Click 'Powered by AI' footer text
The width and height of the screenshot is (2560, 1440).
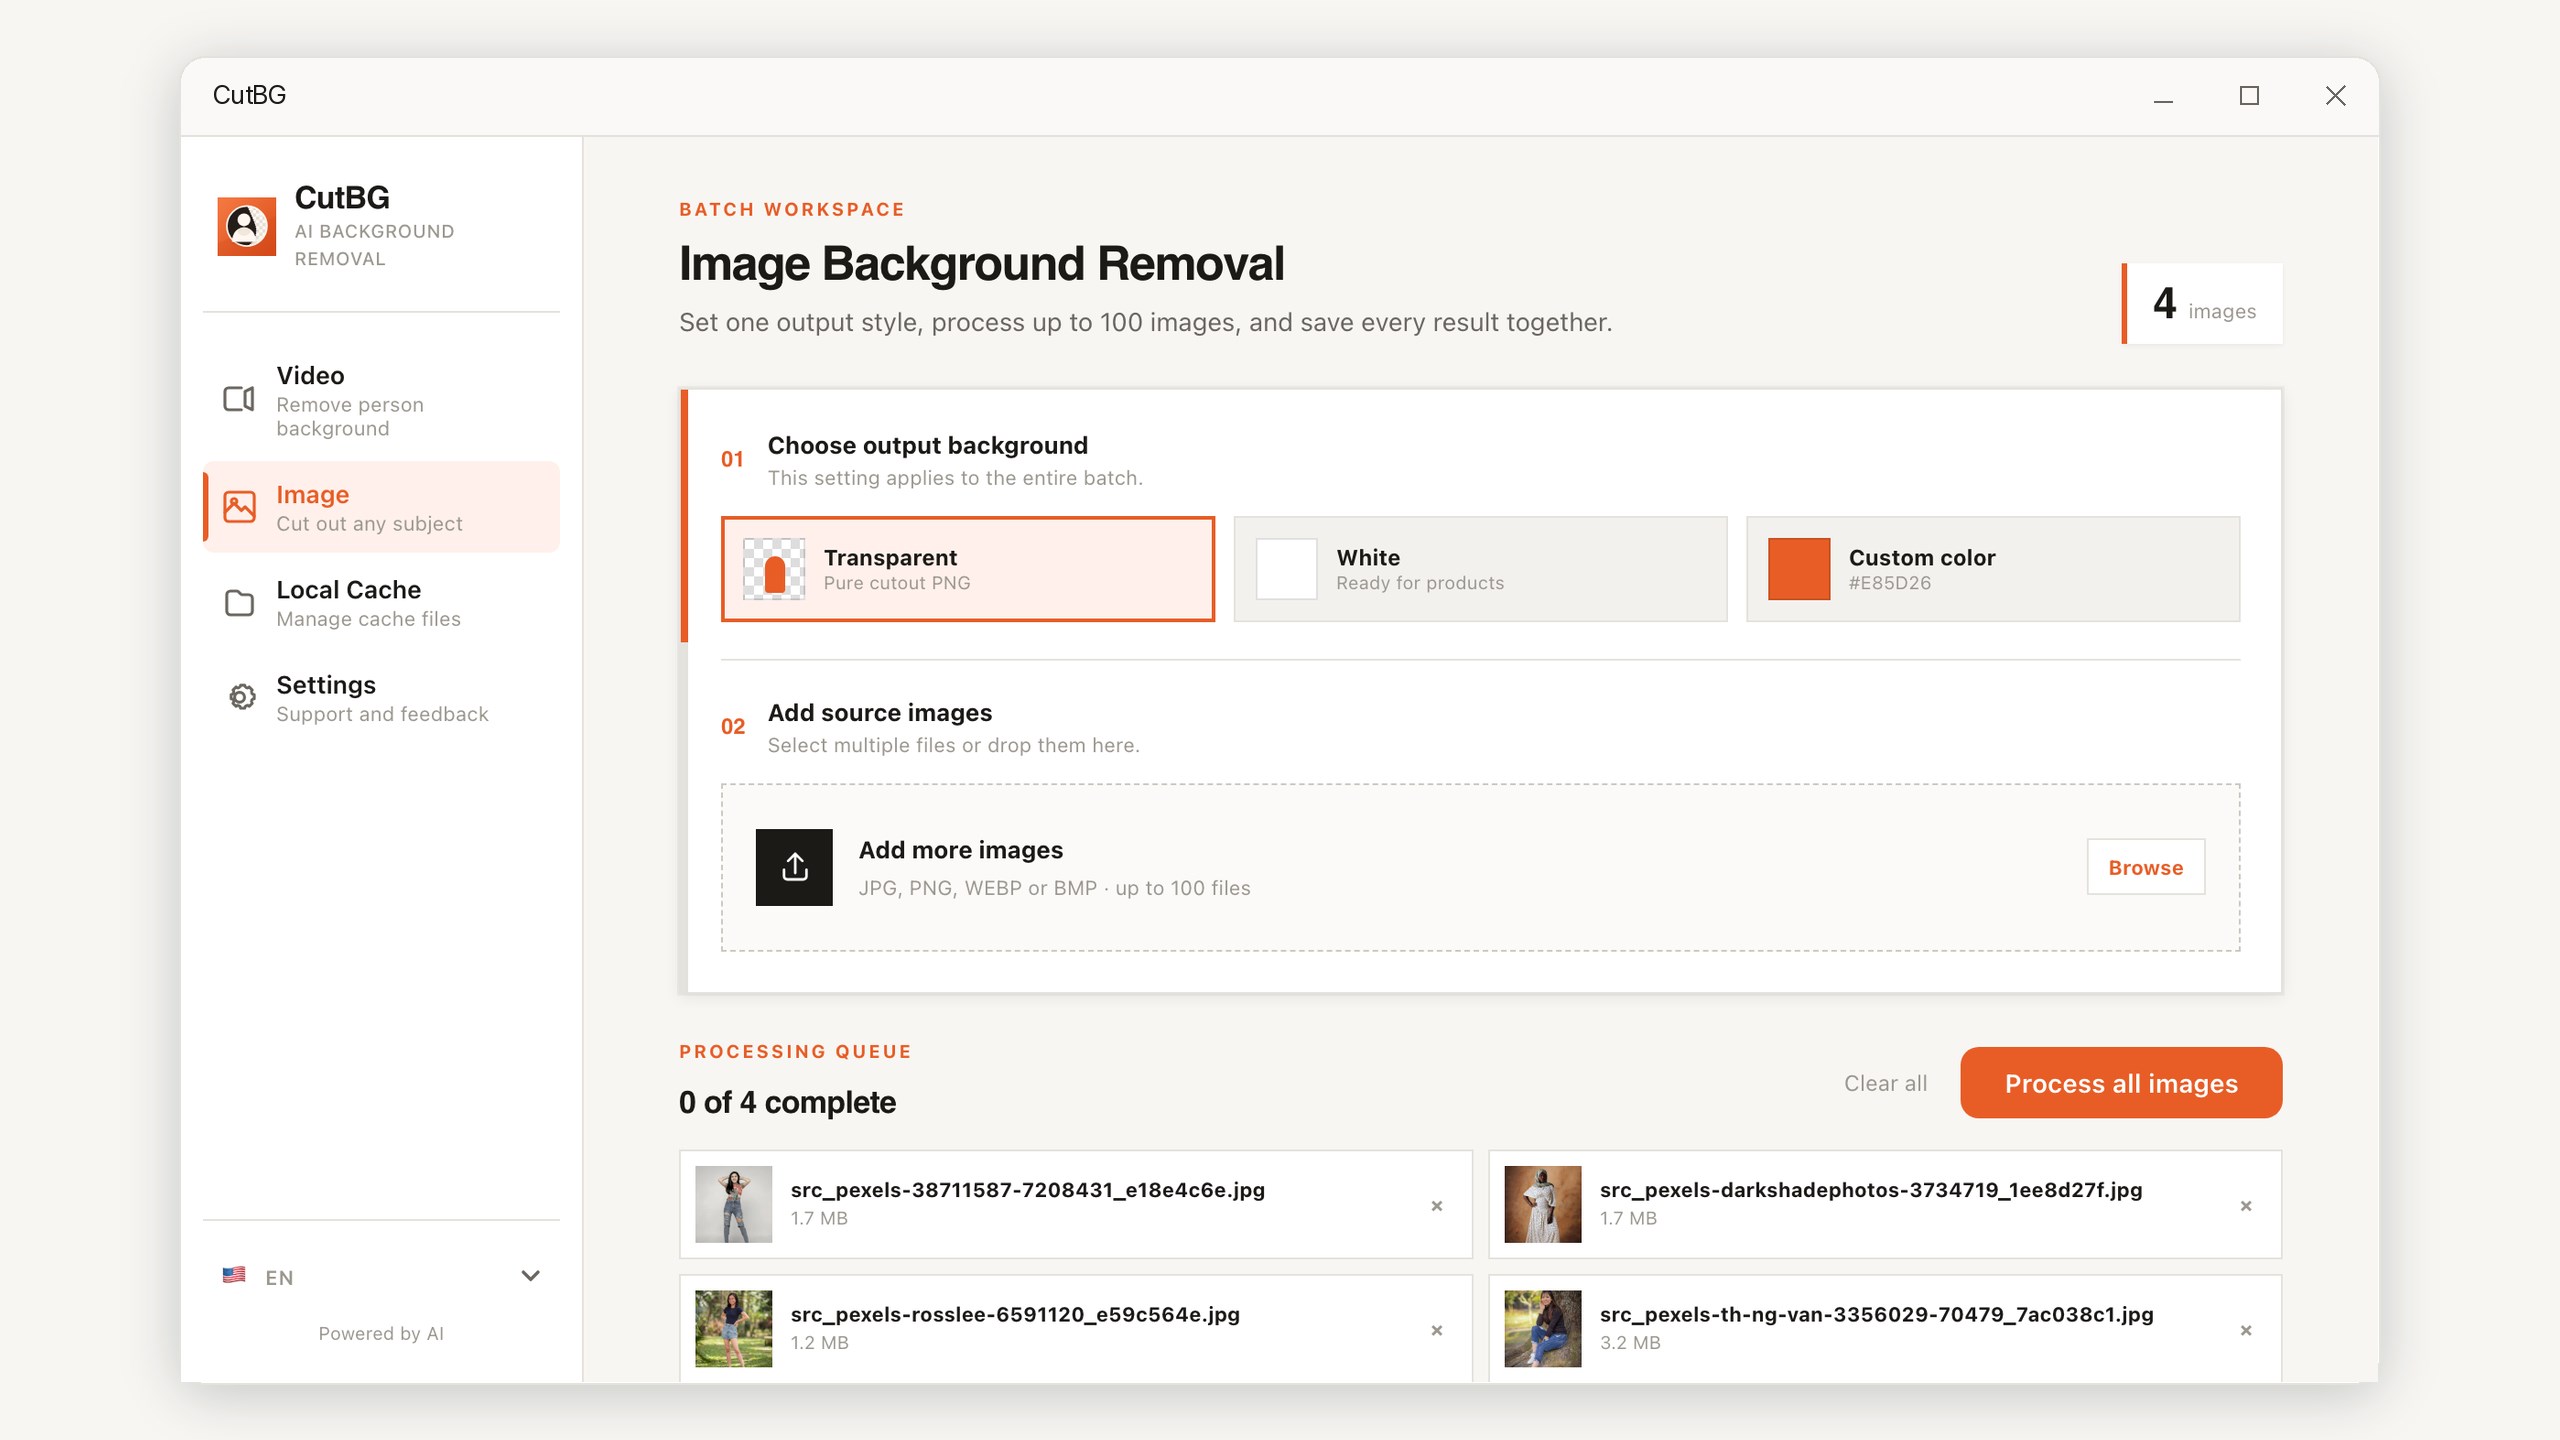point(381,1333)
